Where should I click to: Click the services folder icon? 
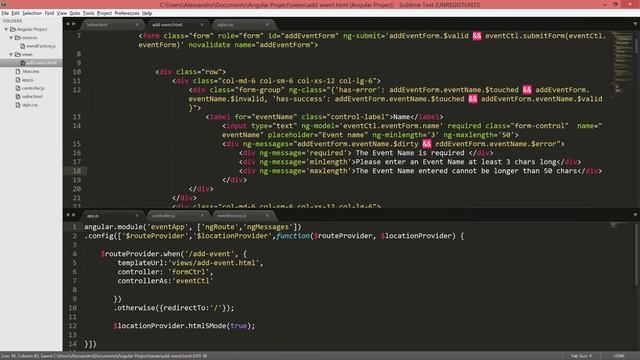(18, 38)
